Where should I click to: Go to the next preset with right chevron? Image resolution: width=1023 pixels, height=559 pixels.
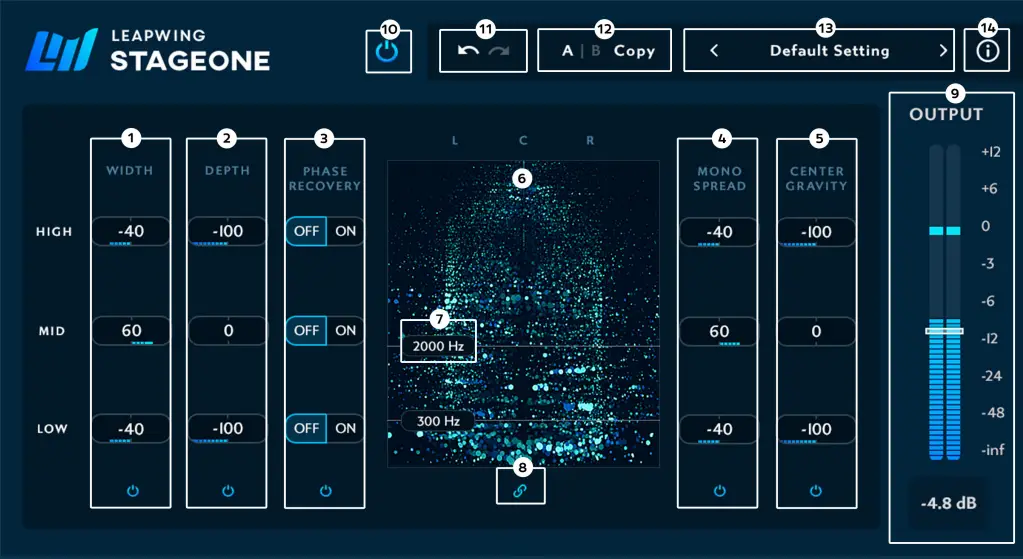[942, 51]
